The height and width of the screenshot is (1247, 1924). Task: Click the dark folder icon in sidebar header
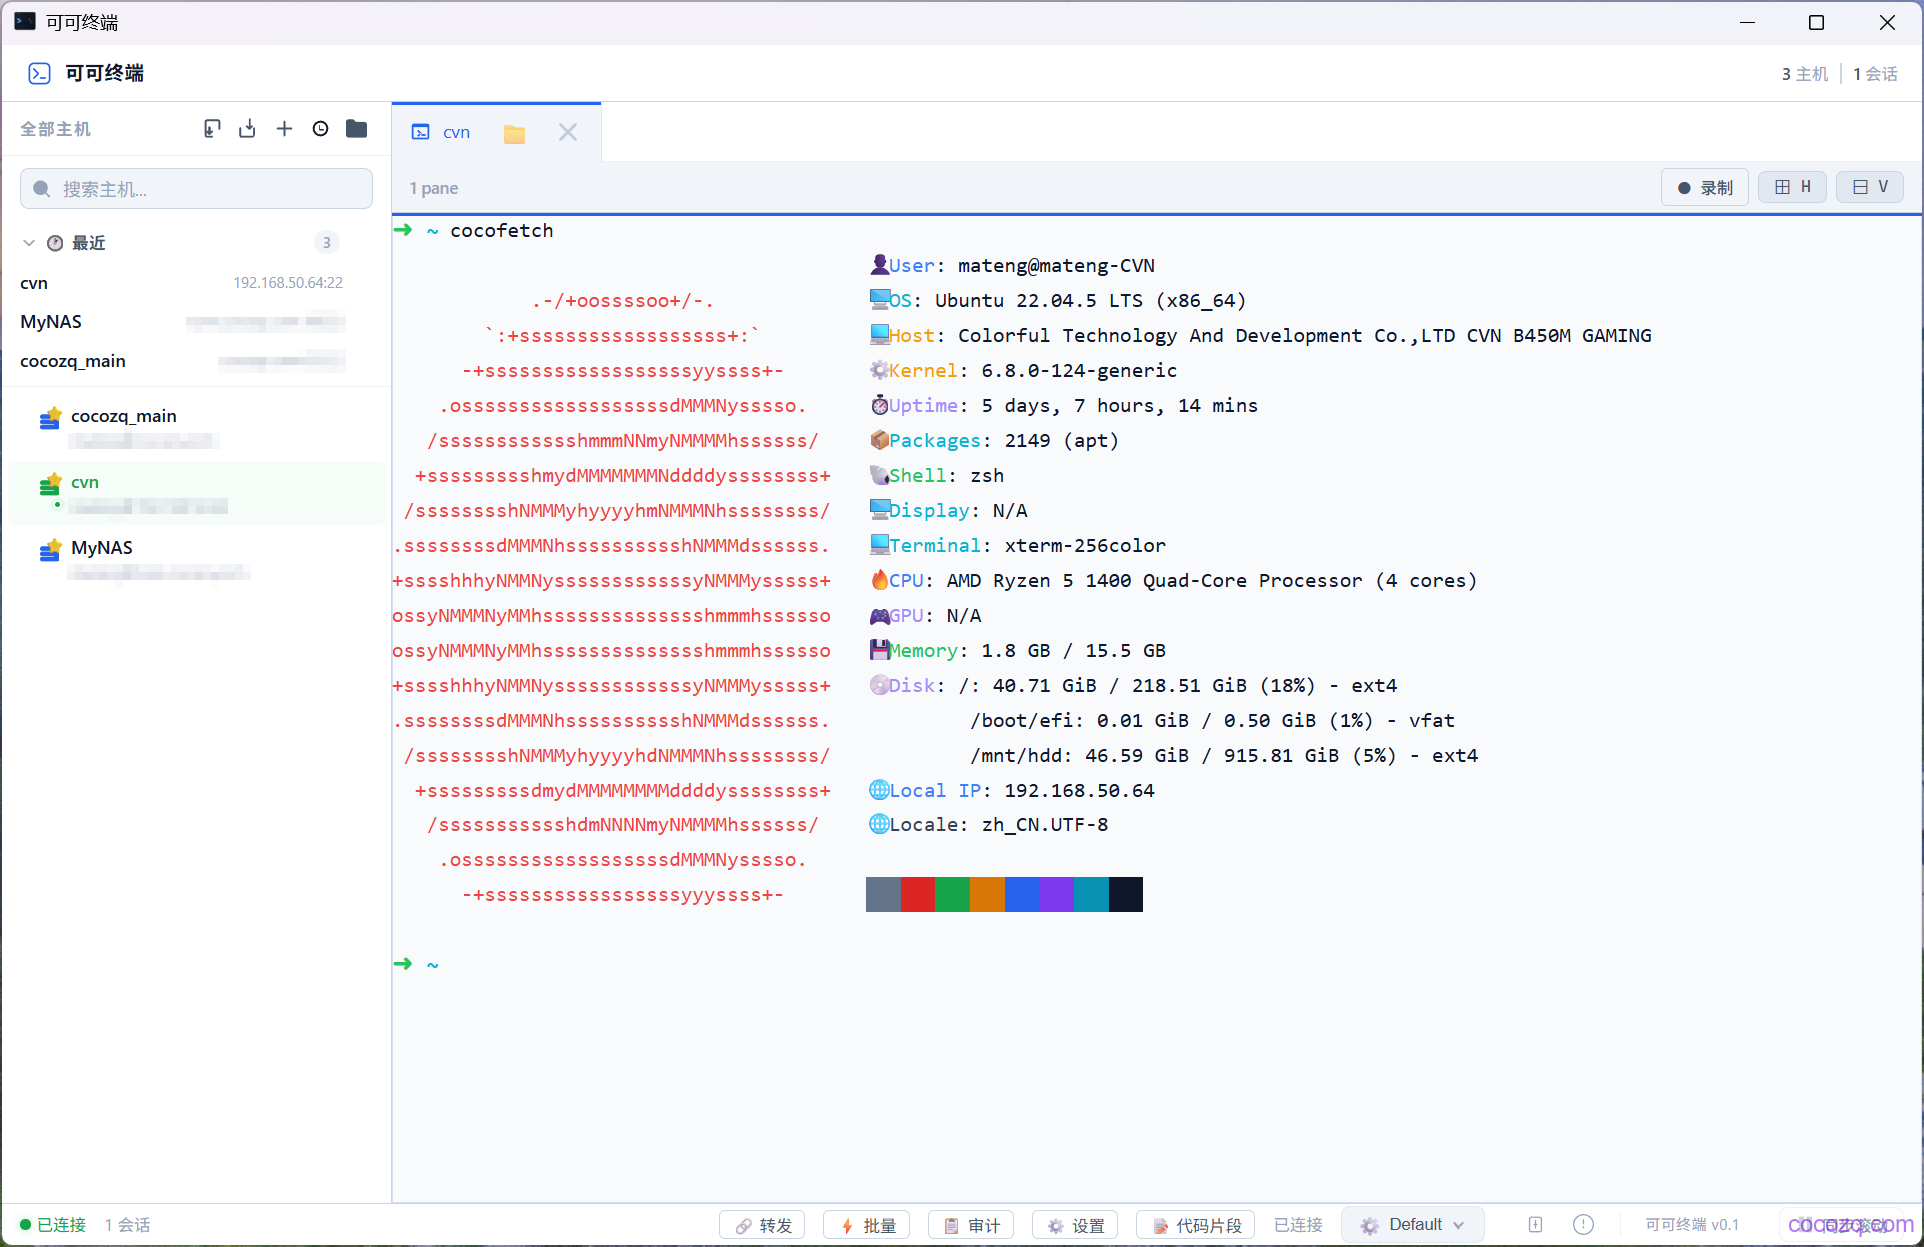357,129
